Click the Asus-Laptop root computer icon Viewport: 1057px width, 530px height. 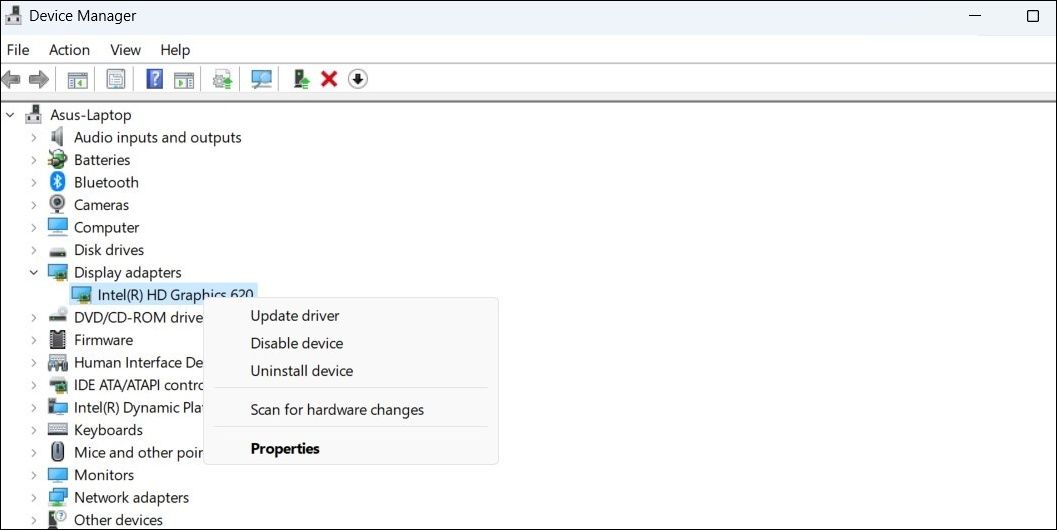[x=34, y=115]
